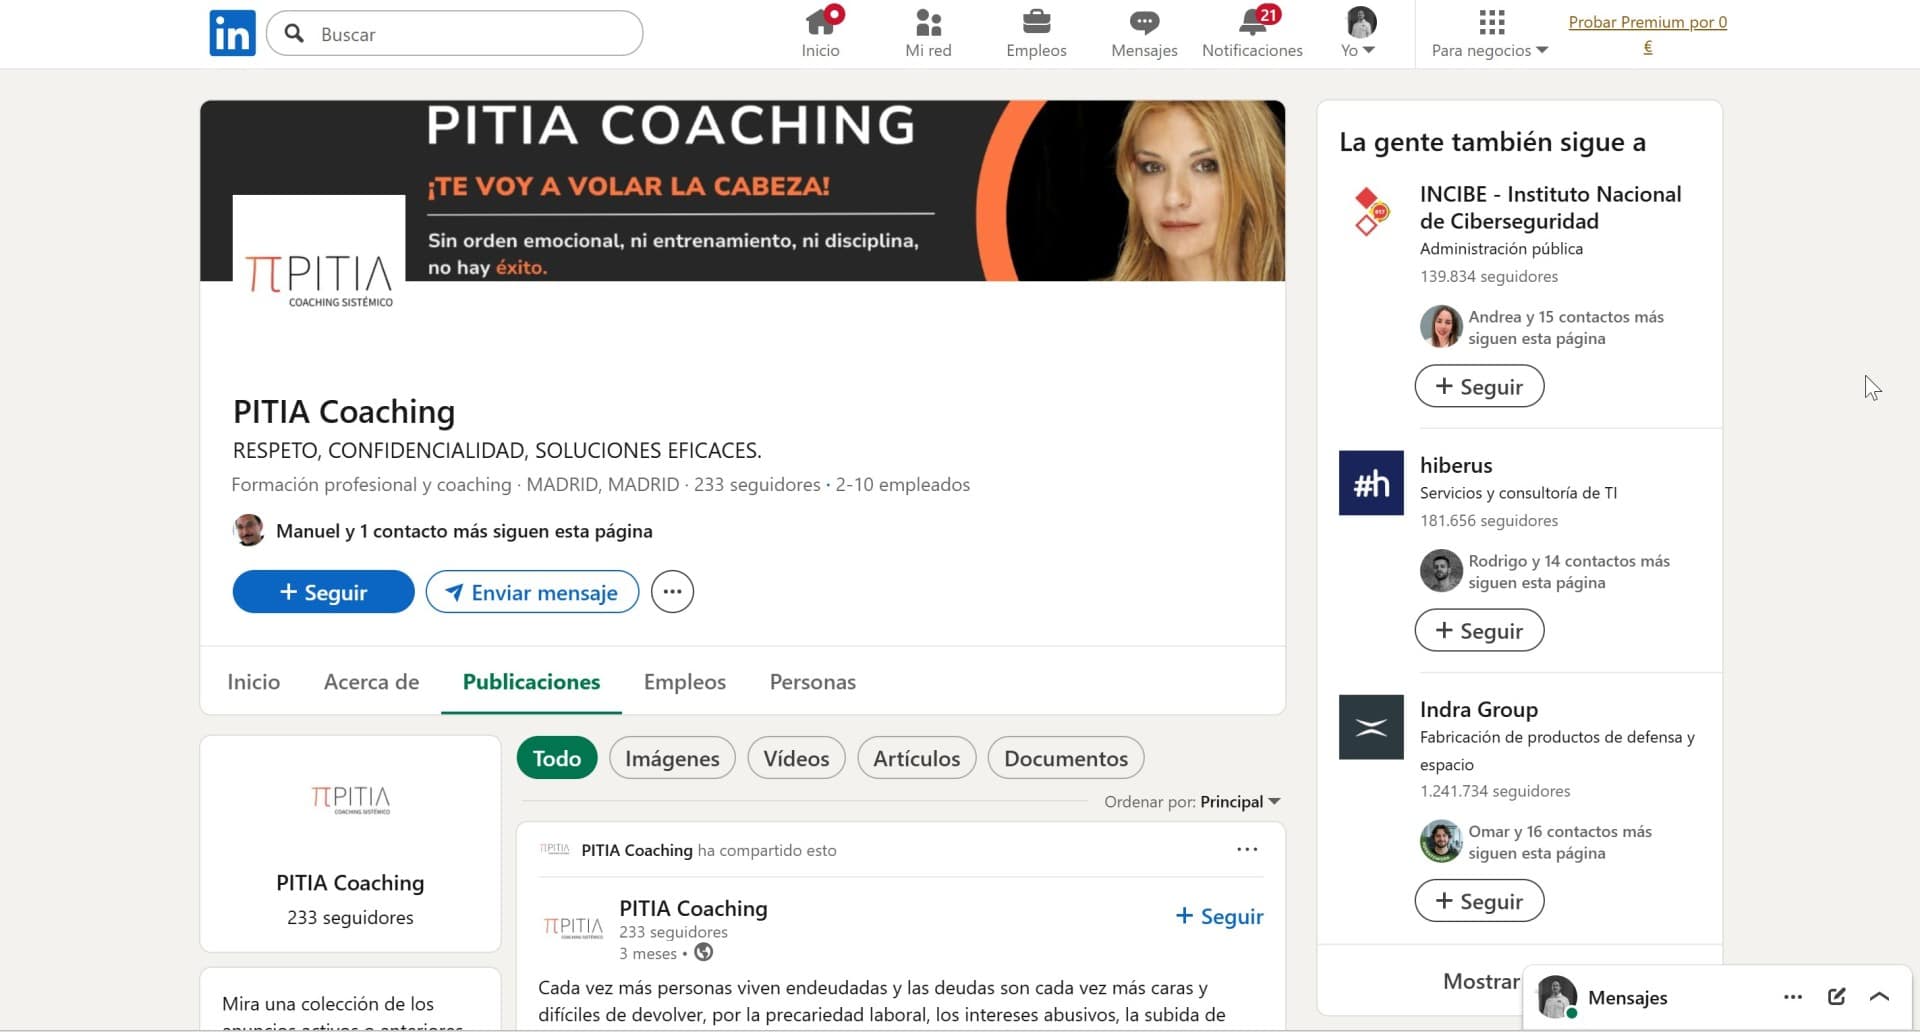The height and width of the screenshot is (1032, 1920).
Task: Filter posts by Vídeos
Action: tap(796, 758)
